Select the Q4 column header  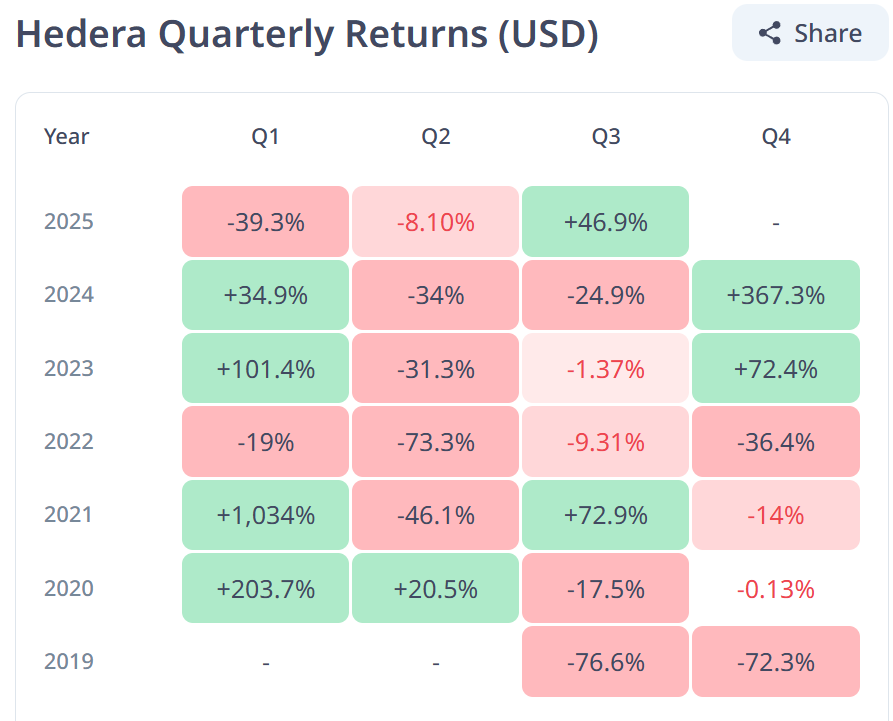[774, 136]
